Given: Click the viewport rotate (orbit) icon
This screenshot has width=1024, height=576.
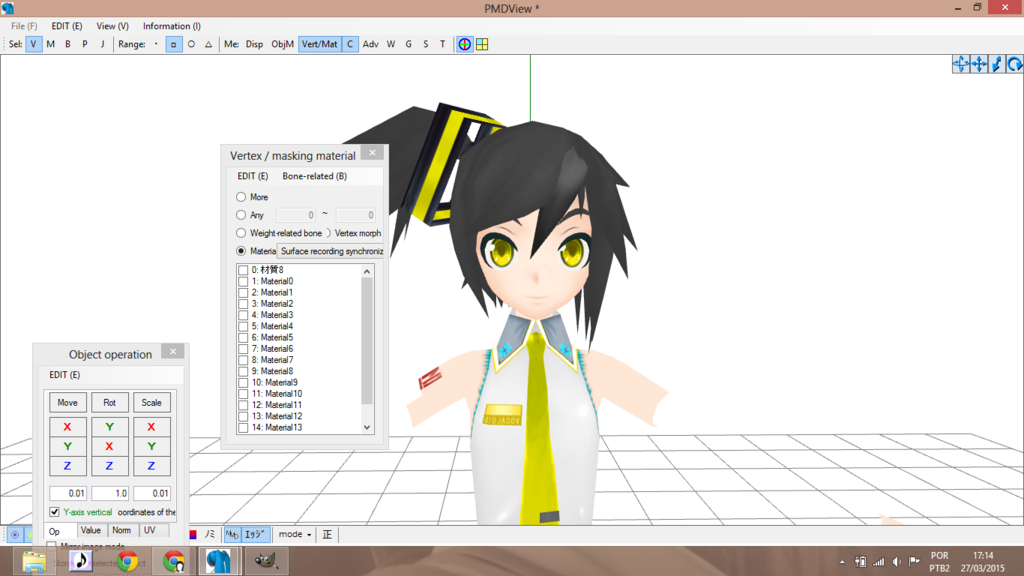Looking at the screenshot, I should pos(961,64).
